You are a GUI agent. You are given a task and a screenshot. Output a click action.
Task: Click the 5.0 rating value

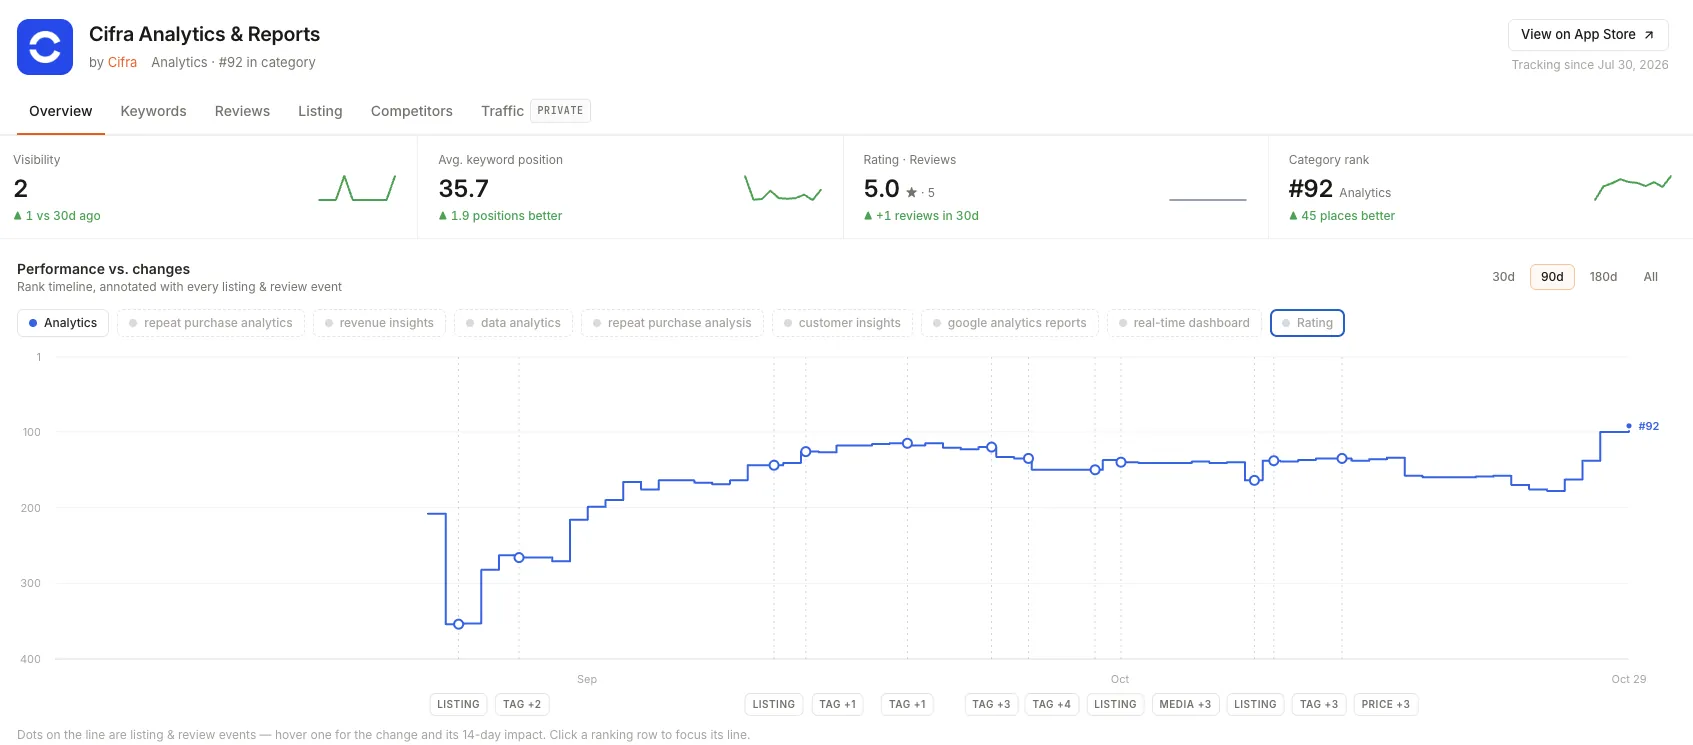(x=882, y=188)
